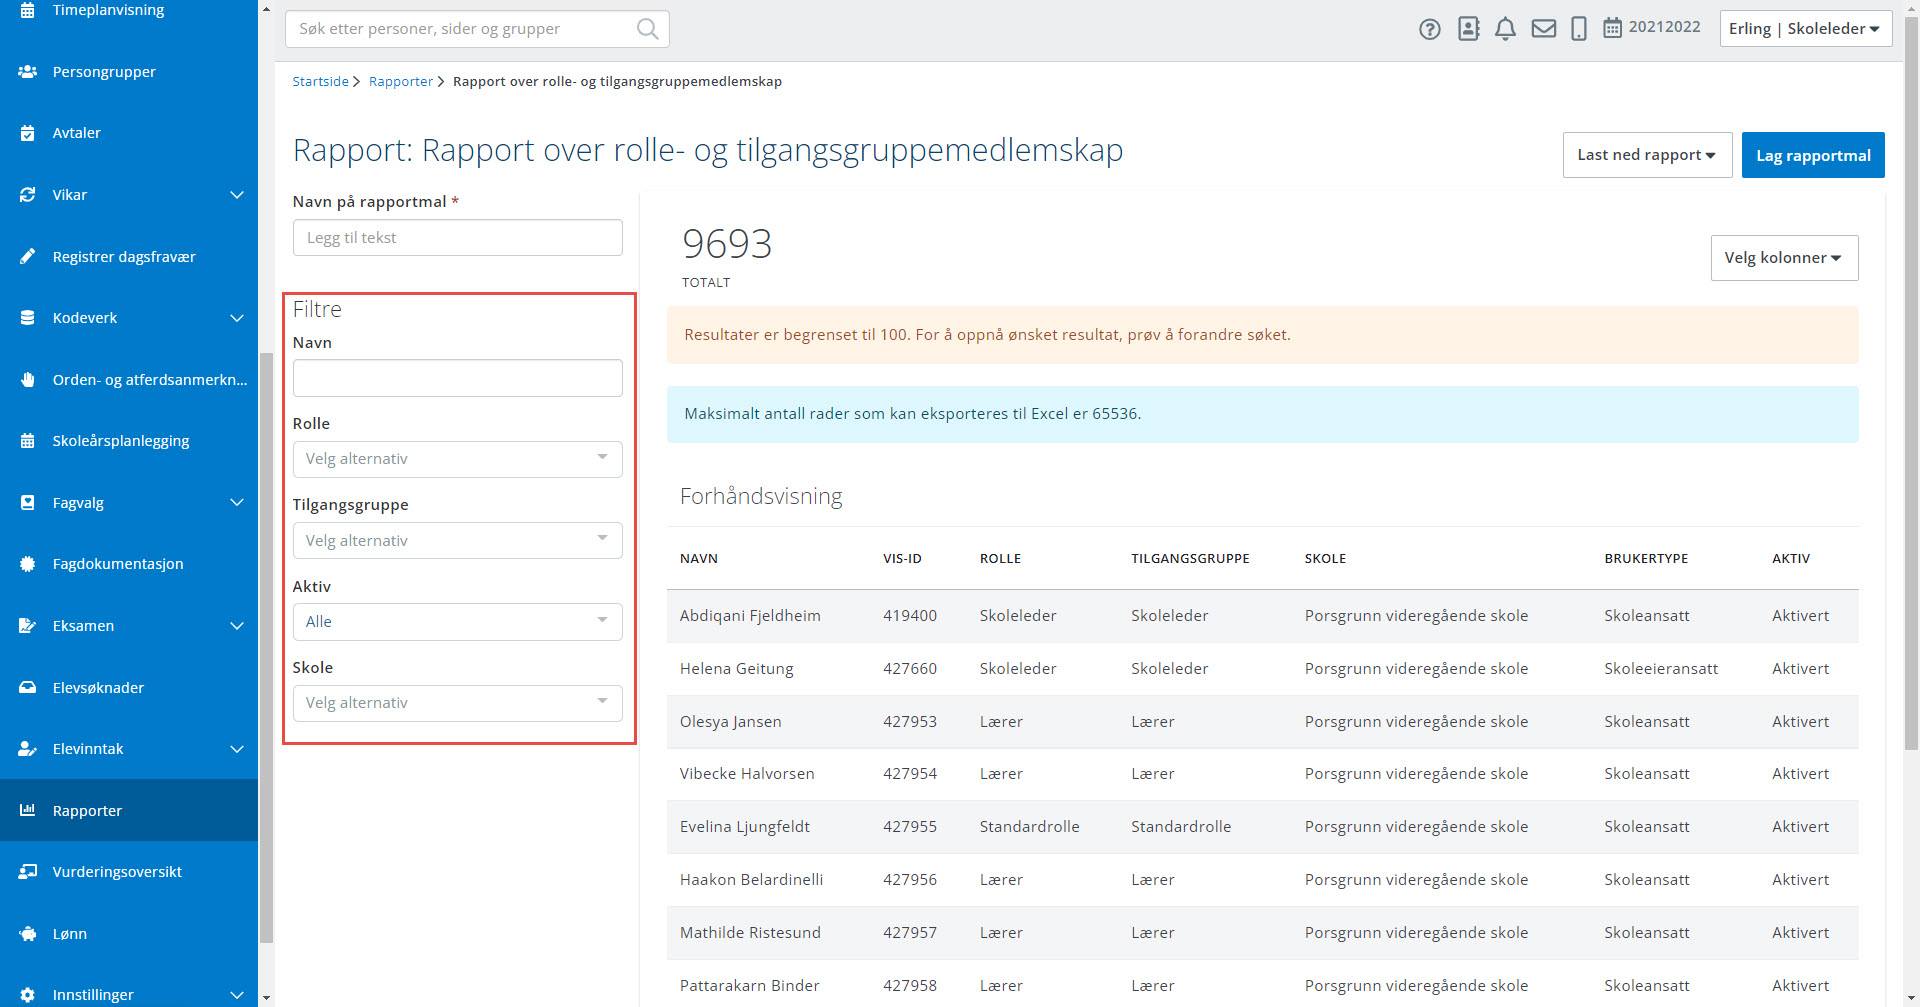The image size is (1920, 1007).
Task: Click the school year 20212022 calendar icon
Action: pos(1612,28)
